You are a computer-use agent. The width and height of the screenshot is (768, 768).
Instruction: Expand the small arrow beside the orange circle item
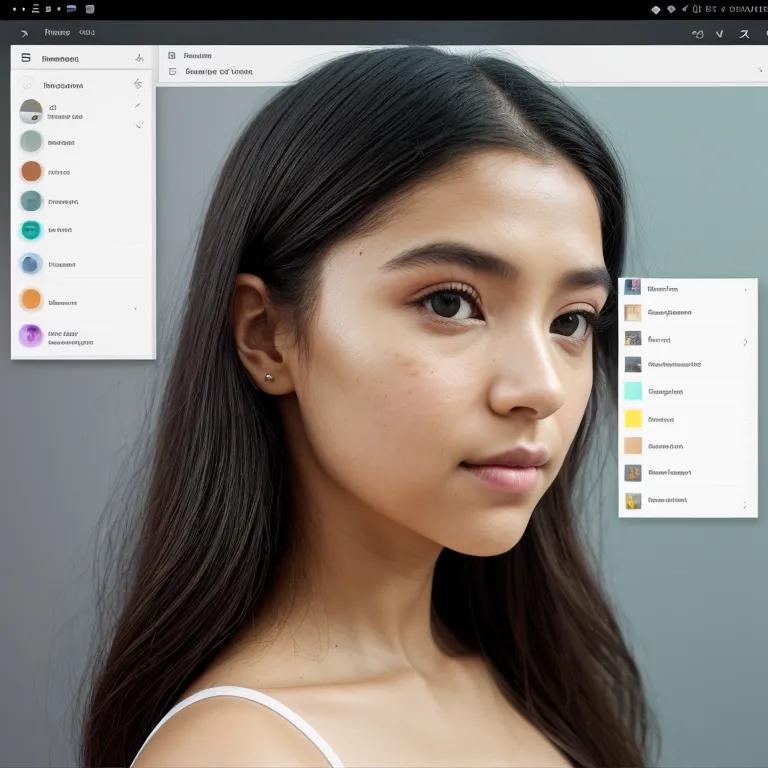[136, 308]
